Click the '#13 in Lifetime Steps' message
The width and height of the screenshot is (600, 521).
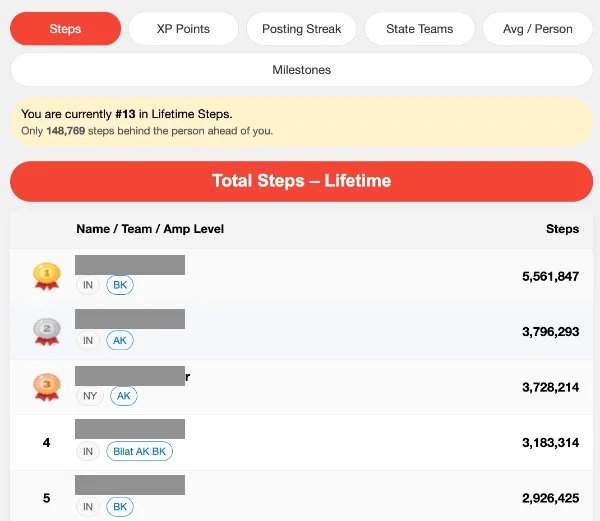click(x=127, y=114)
